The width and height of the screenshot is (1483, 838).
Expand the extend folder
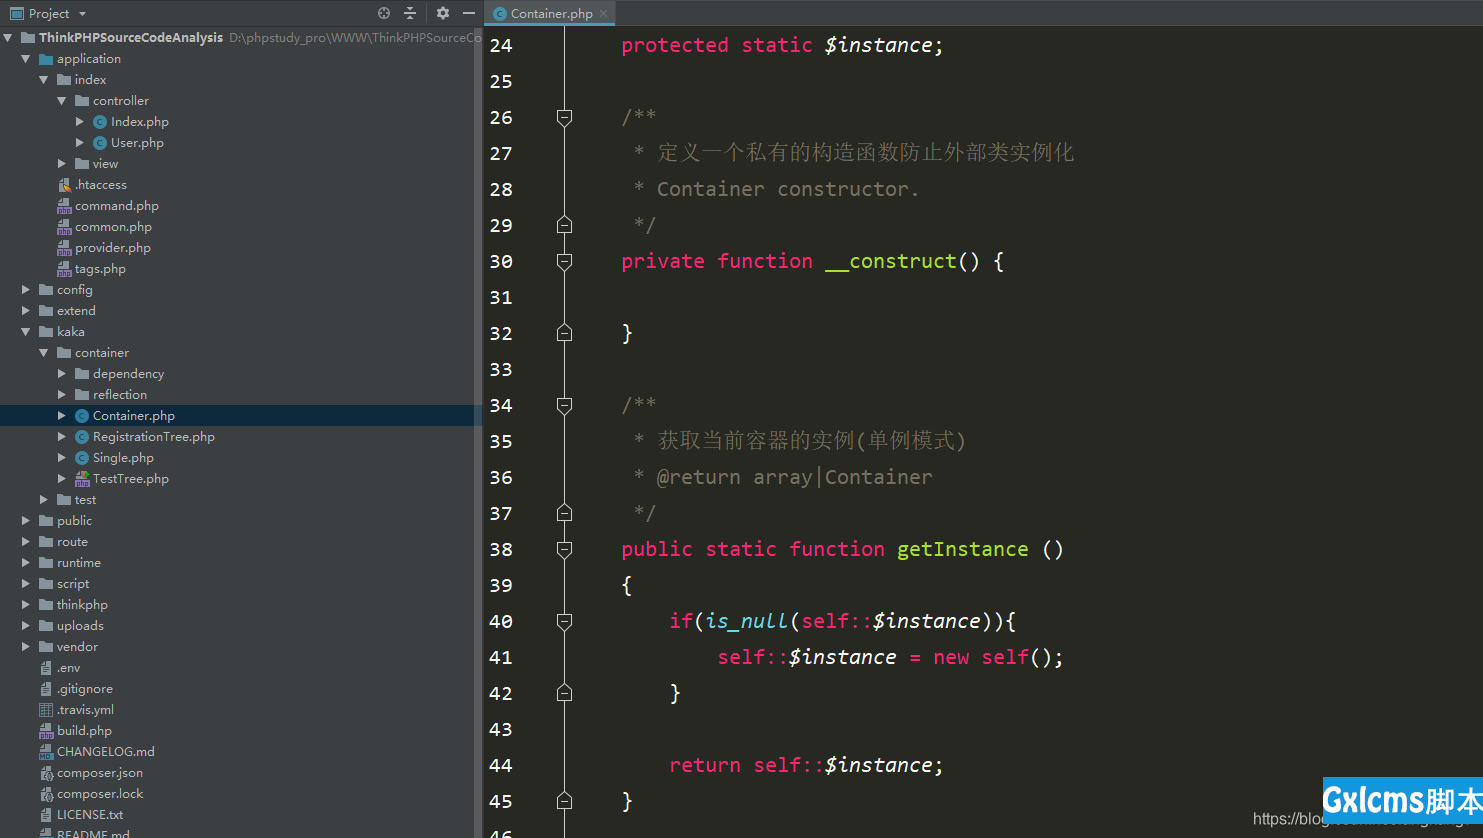point(26,311)
